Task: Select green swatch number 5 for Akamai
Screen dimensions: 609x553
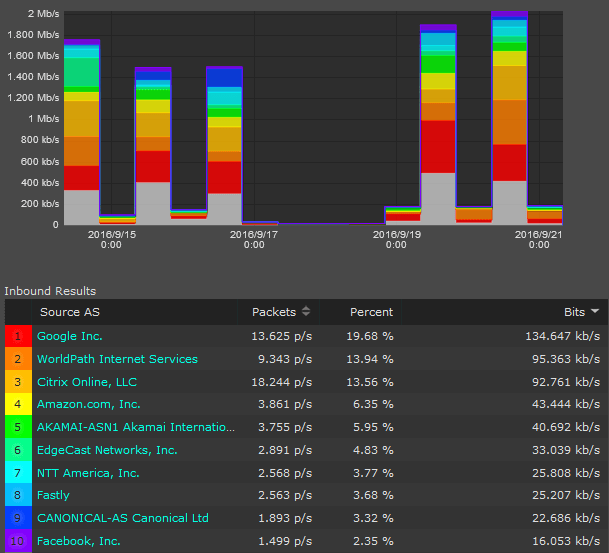Action: tap(18, 427)
